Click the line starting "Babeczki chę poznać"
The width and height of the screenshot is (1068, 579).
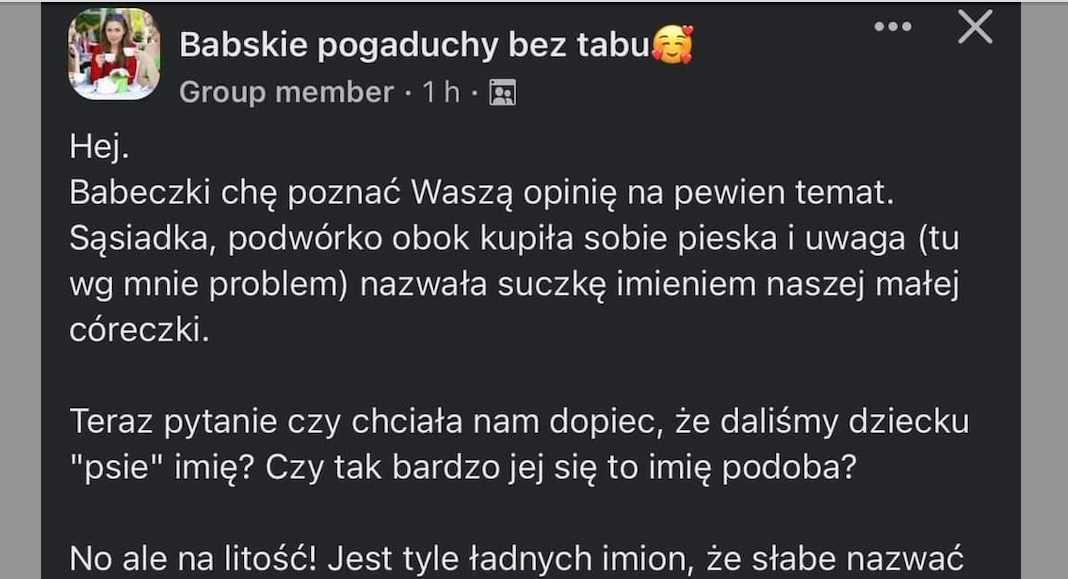tap(480, 193)
